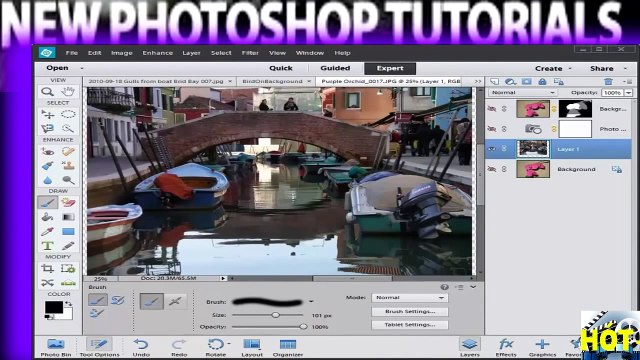Open the Organizer
Screen dimensions: 640x360
coord(288,347)
